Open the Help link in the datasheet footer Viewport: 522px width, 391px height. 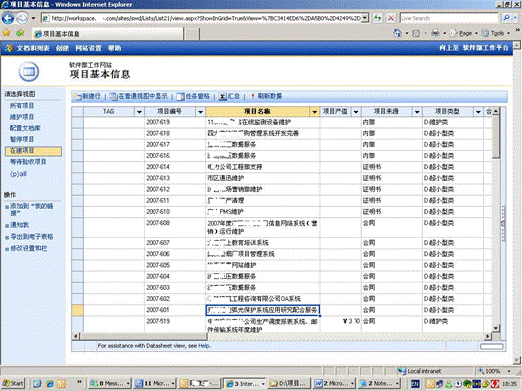pos(204,346)
